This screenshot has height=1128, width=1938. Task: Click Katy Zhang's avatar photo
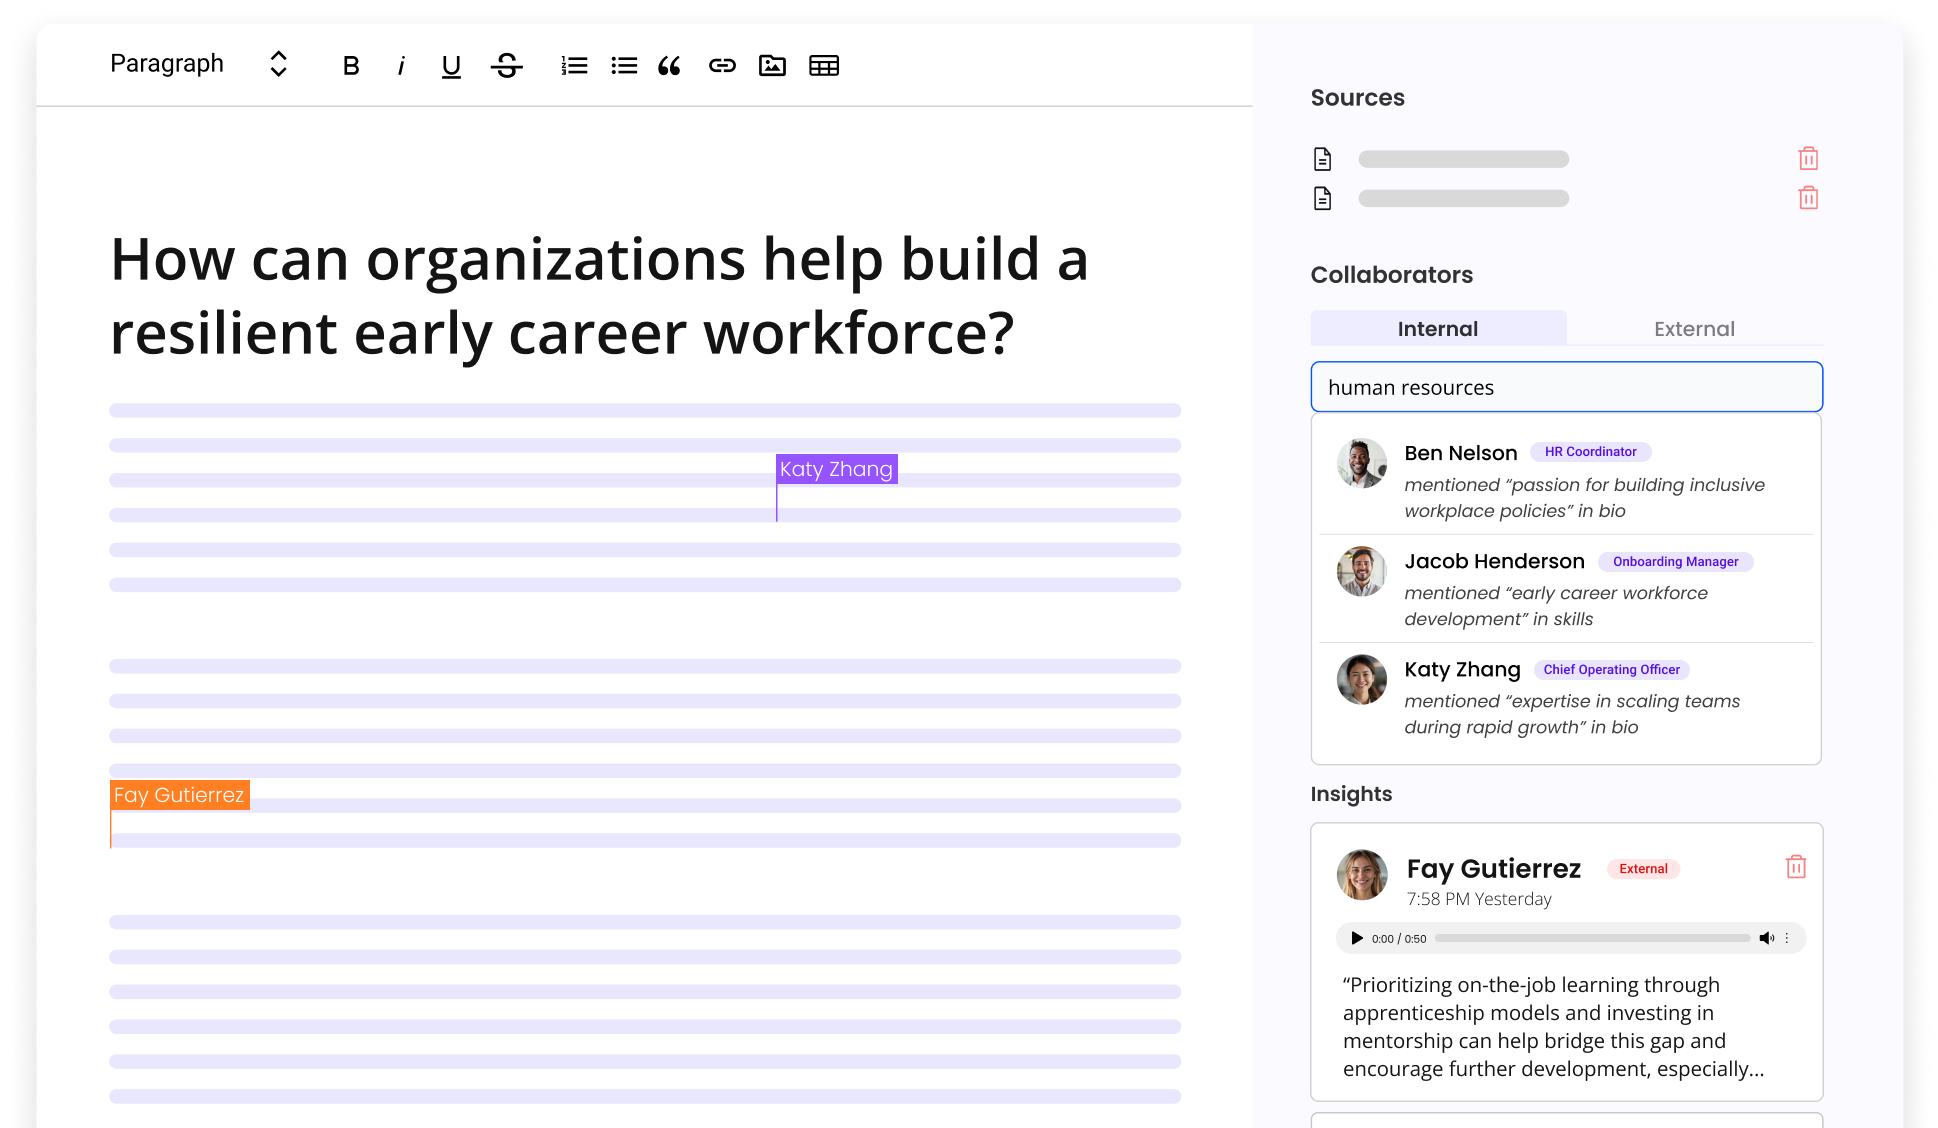[1362, 679]
